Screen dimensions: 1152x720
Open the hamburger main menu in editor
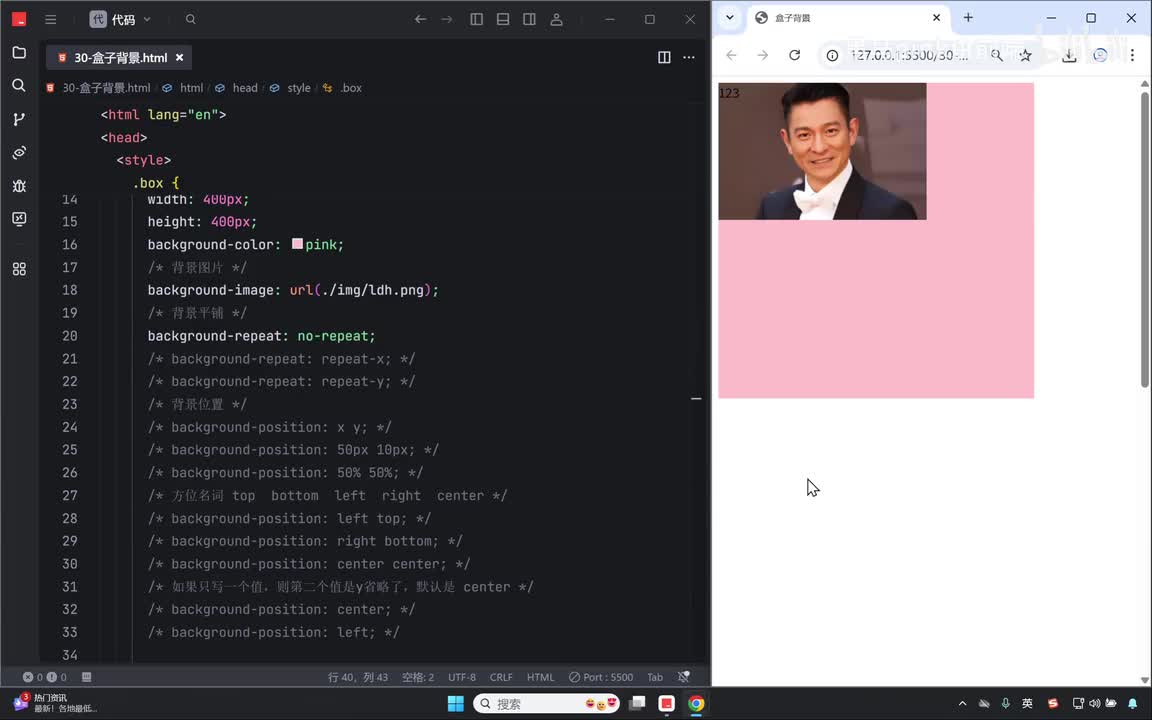(x=51, y=19)
